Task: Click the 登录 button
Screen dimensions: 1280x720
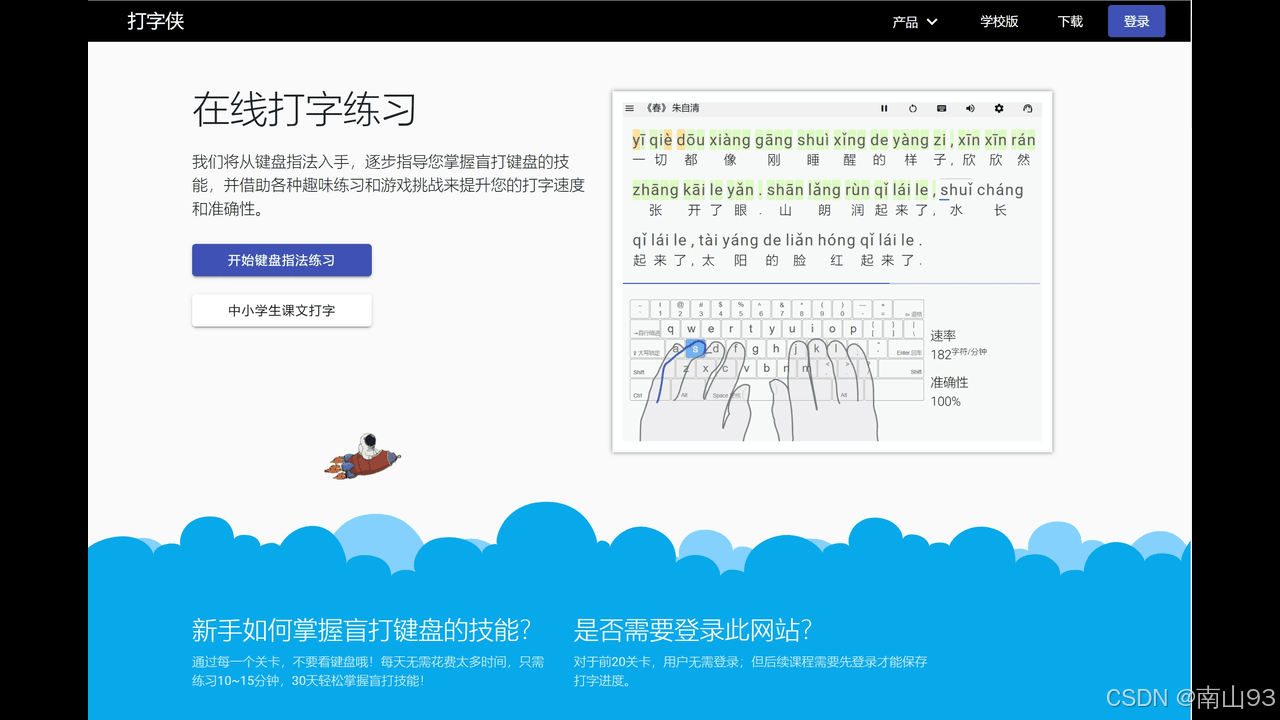Action: click(1136, 21)
